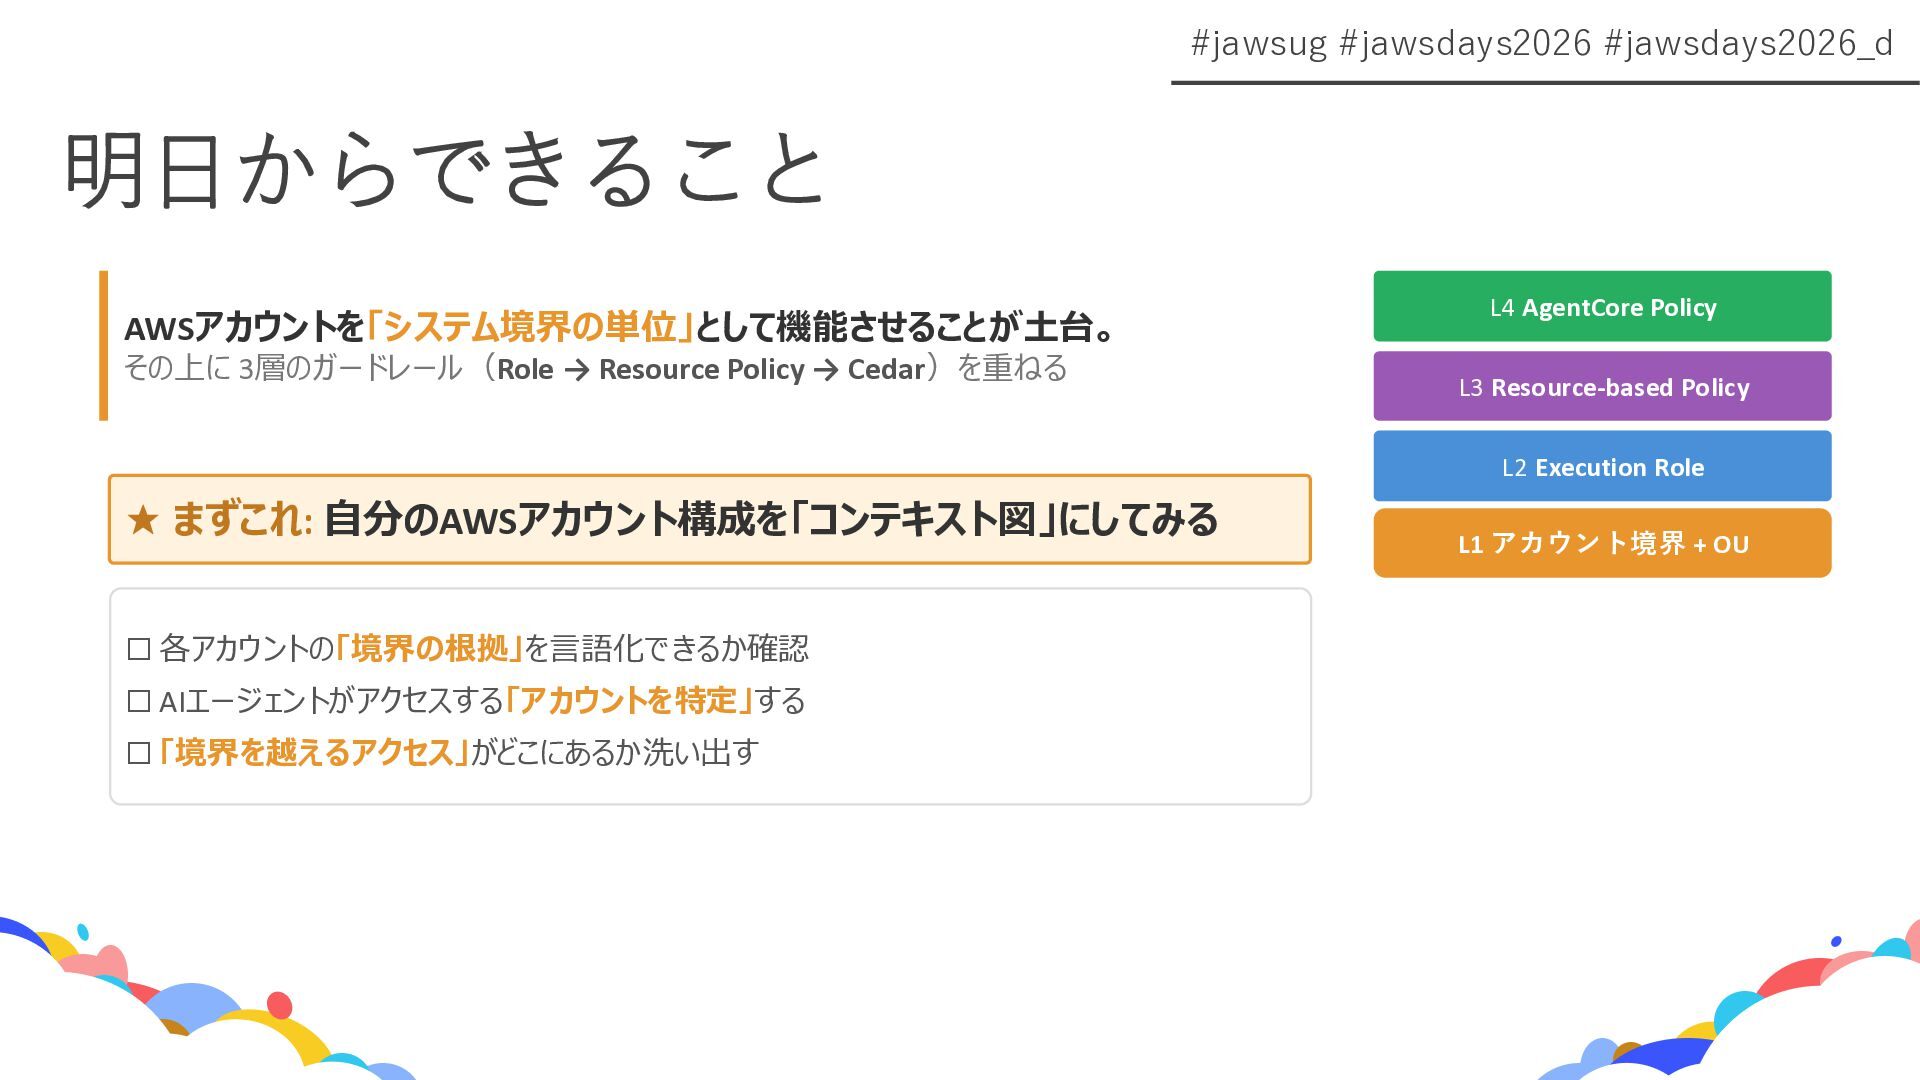
Task: Click the #jawsdays2026_d hashtag
Action: (x=1748, y=44)
